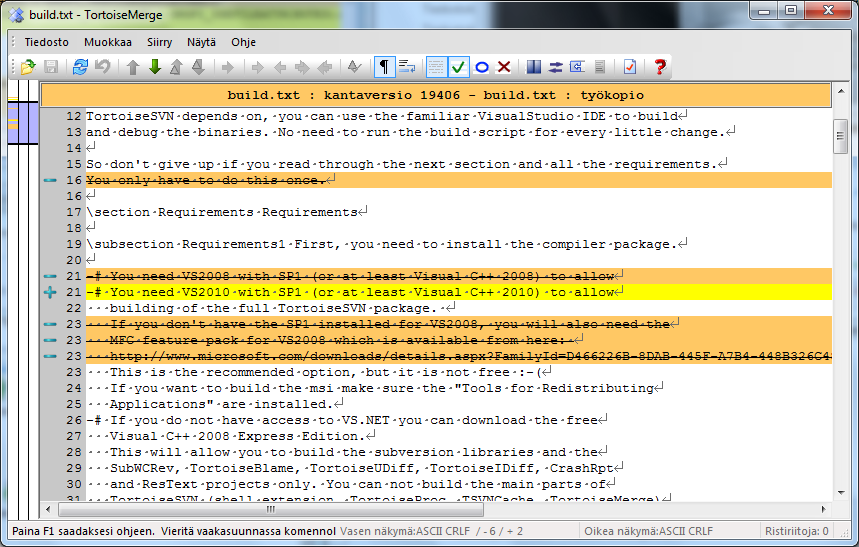Click the horizontal scrollbar thumb

click(x=271, y=509)
